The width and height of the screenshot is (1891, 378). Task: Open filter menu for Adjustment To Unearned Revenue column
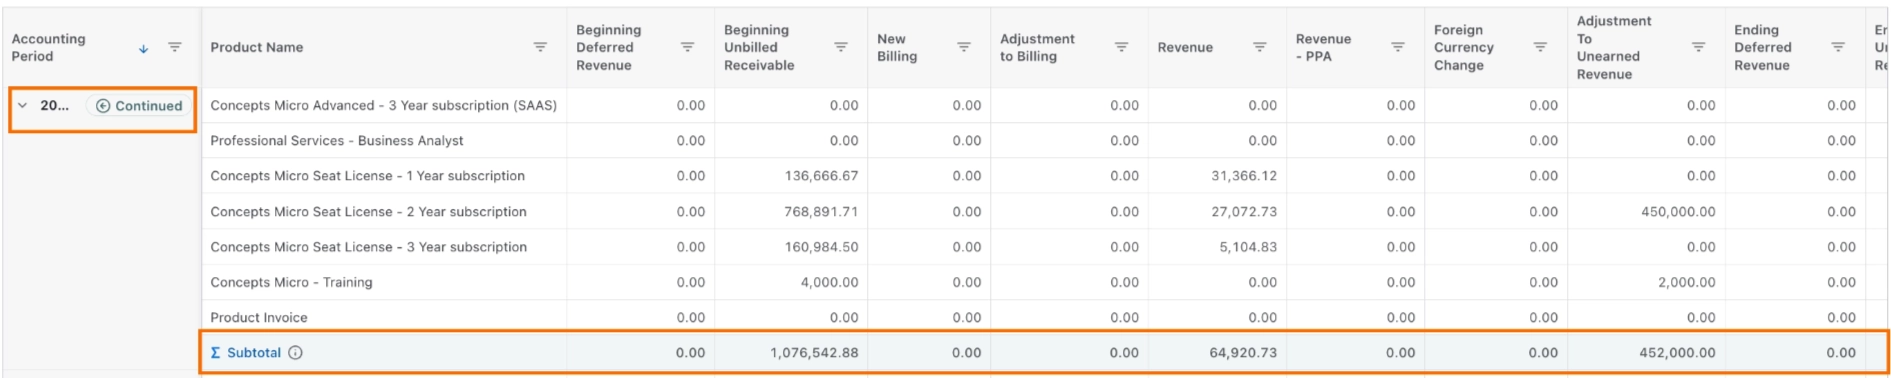(1698, 47)
